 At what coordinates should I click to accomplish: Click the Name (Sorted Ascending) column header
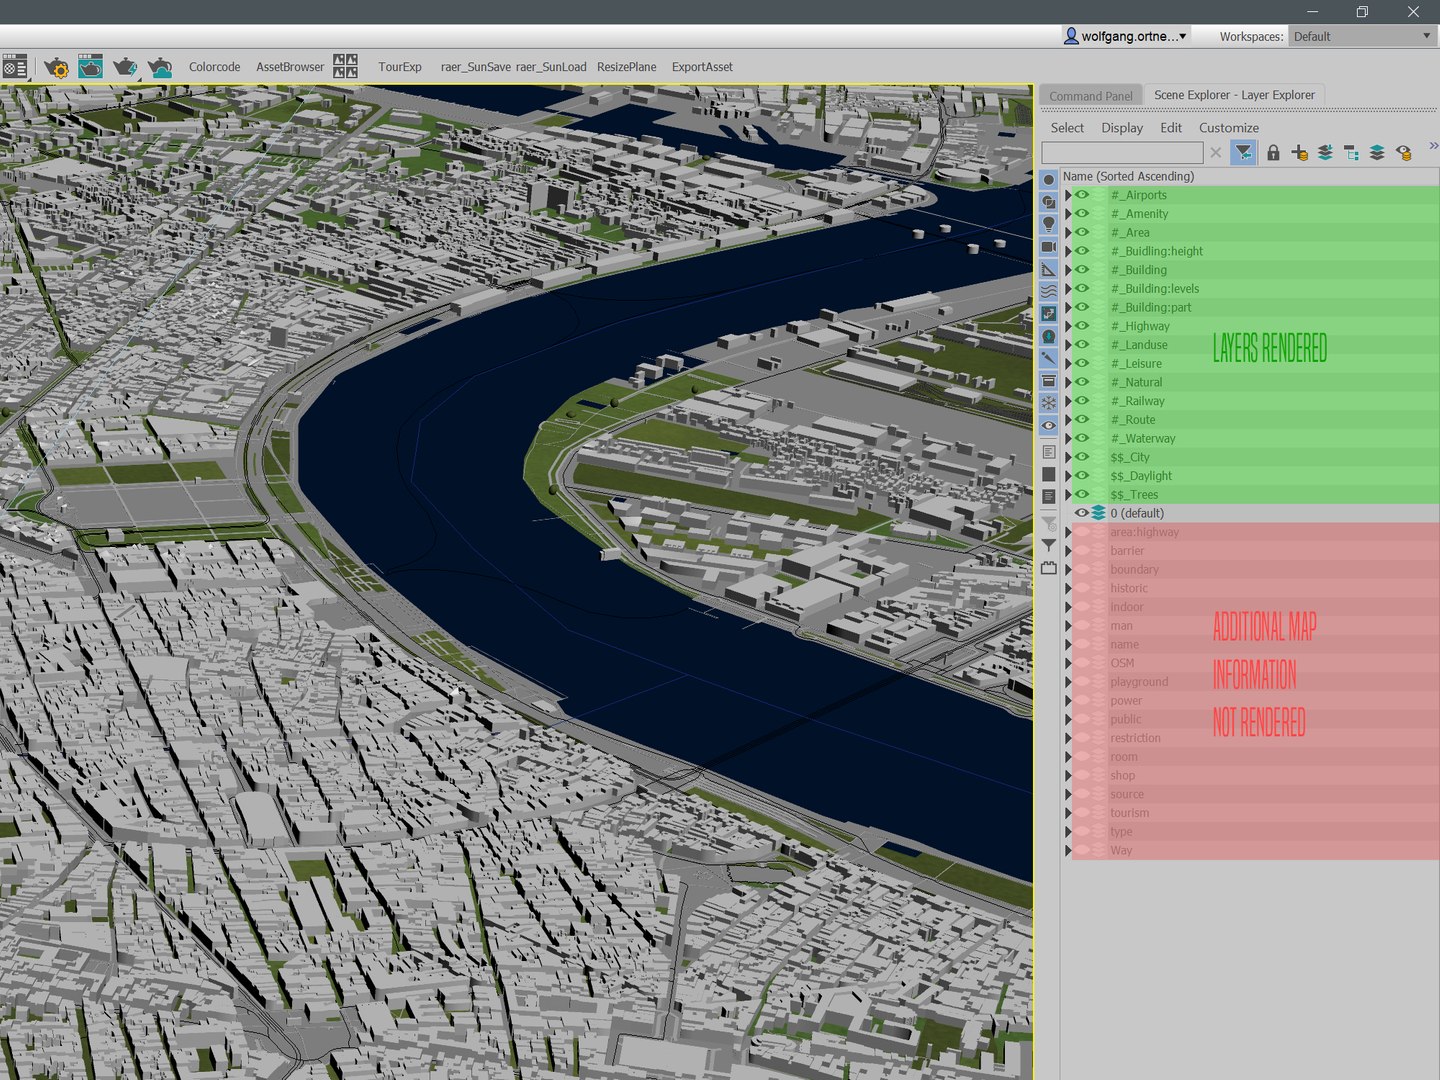pyautogui.click(x=1250, y=176)
